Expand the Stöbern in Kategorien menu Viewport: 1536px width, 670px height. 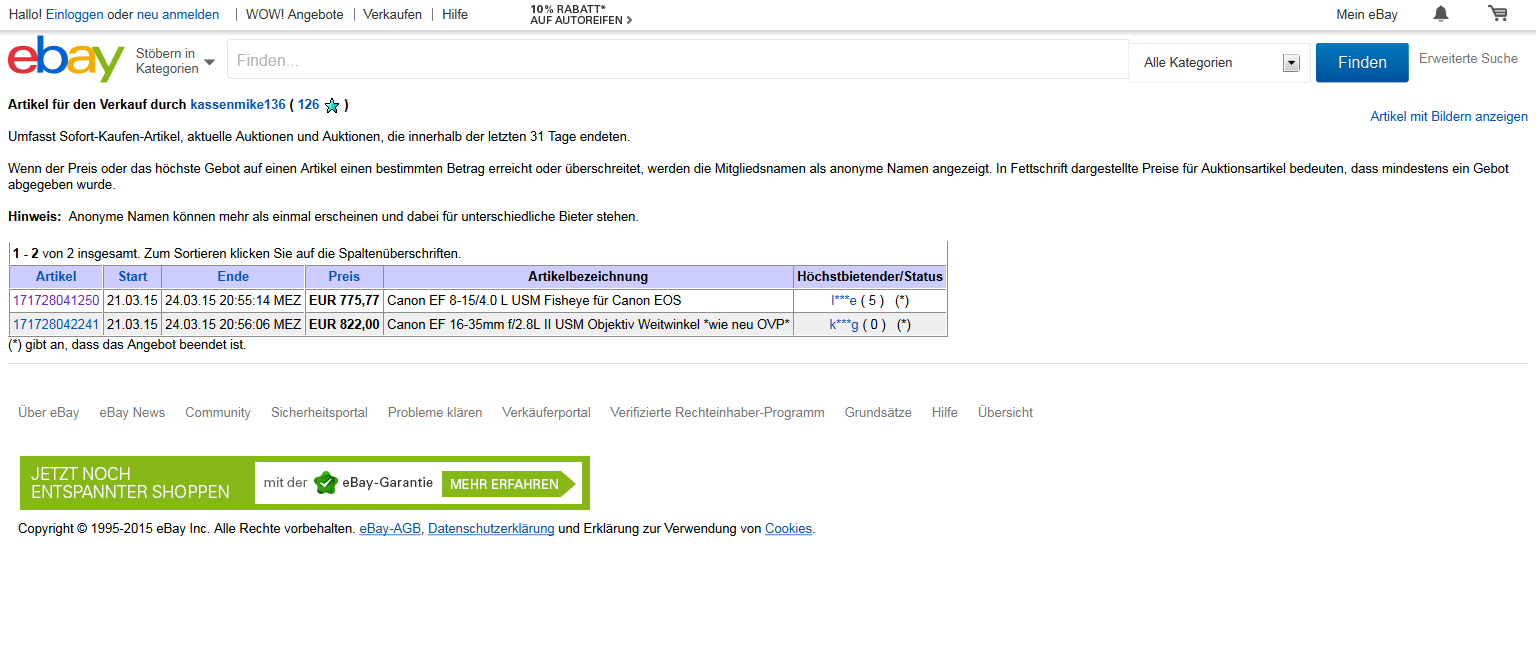tap(175, 61)
